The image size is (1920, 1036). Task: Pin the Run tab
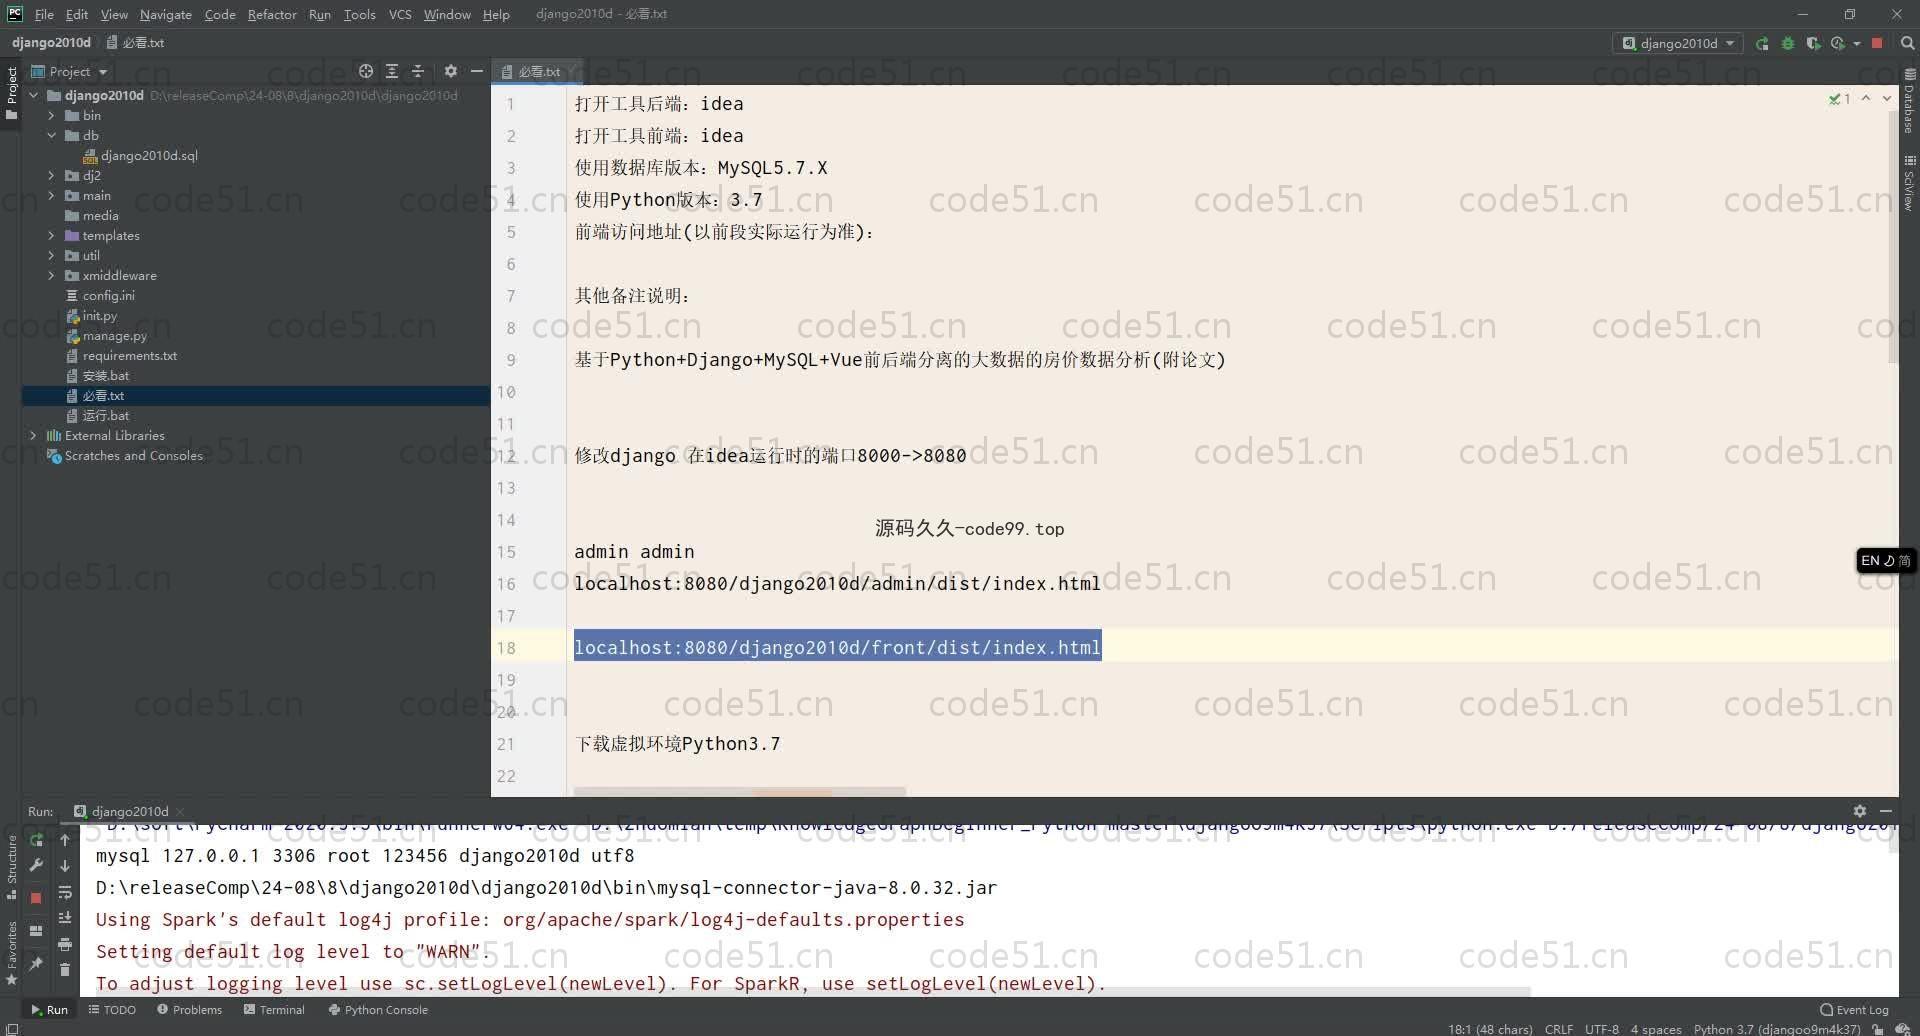tap(37, 963)
